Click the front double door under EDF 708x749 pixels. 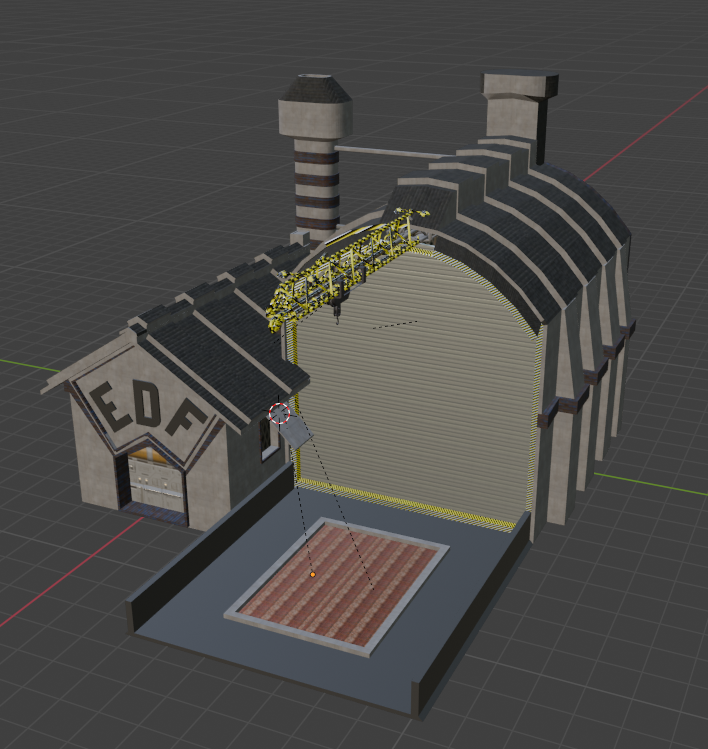(x=158, y=482)
